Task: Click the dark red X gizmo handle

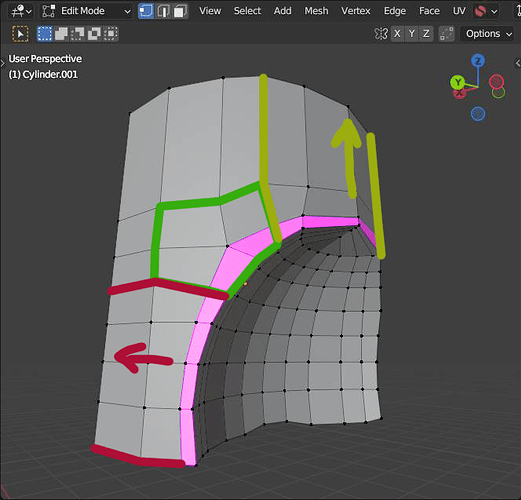Action: [459, 93]
